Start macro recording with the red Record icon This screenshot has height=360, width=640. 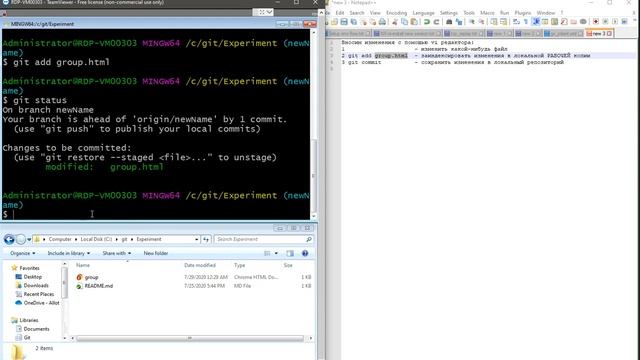click(596, 22)
